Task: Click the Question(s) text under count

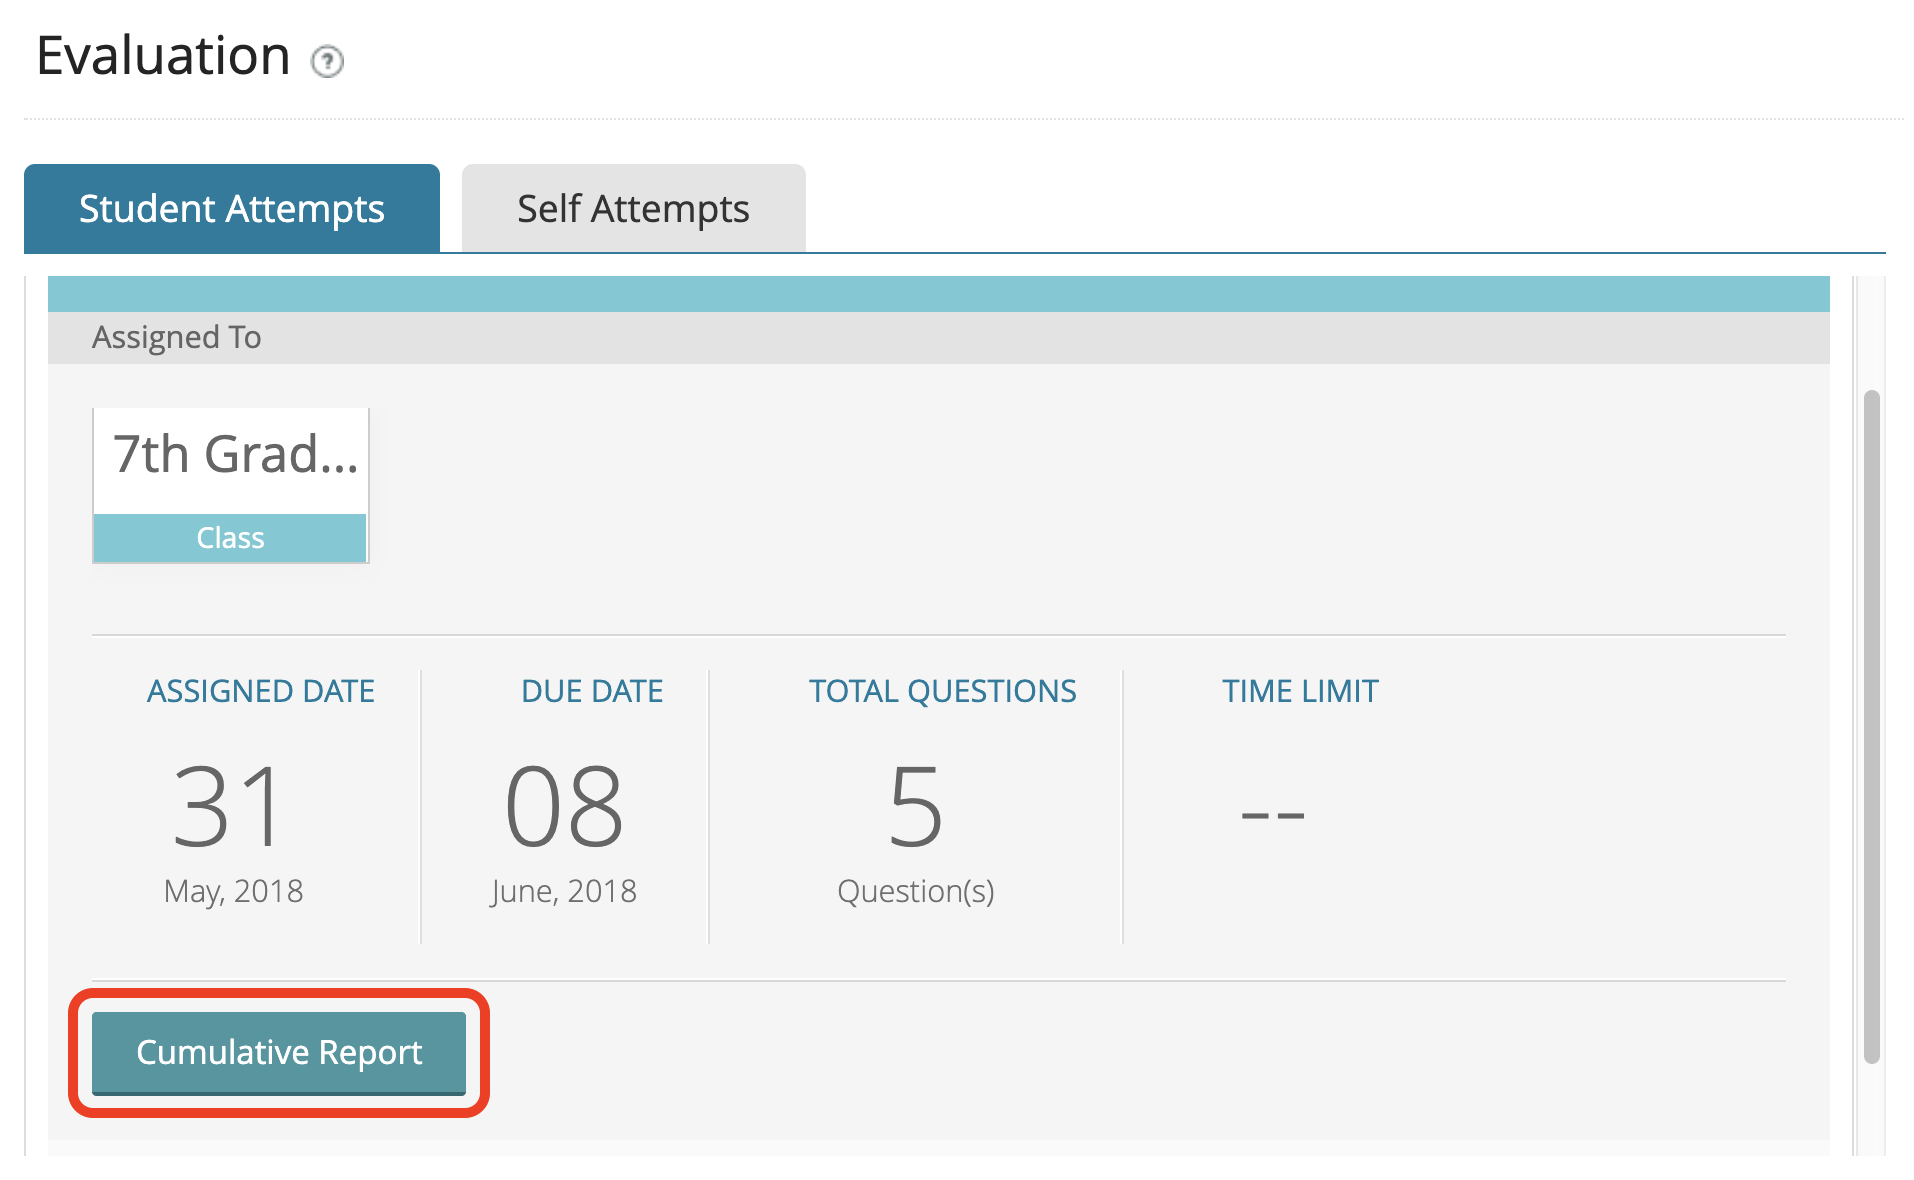Action: point(915,891)
